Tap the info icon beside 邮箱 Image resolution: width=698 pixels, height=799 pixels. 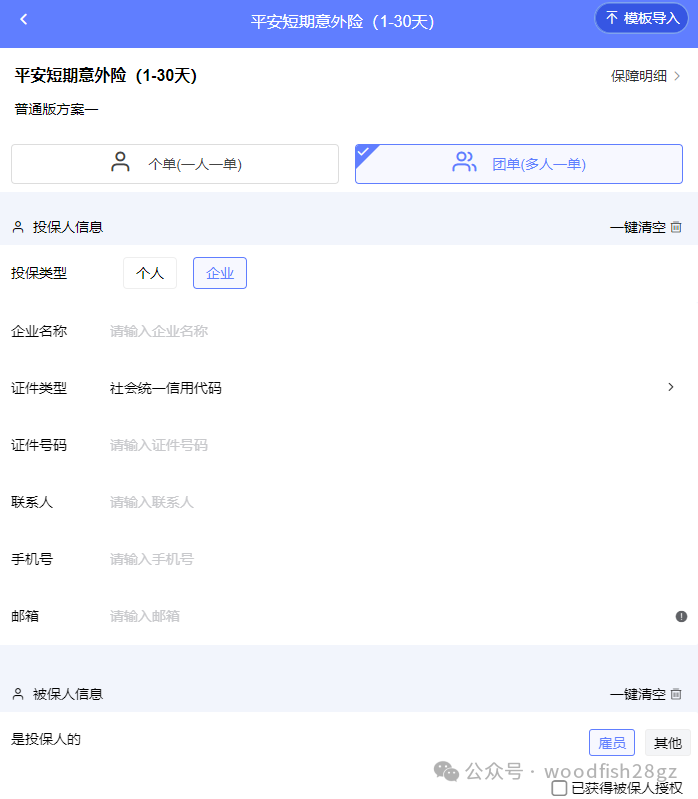[x=681, y=617]
